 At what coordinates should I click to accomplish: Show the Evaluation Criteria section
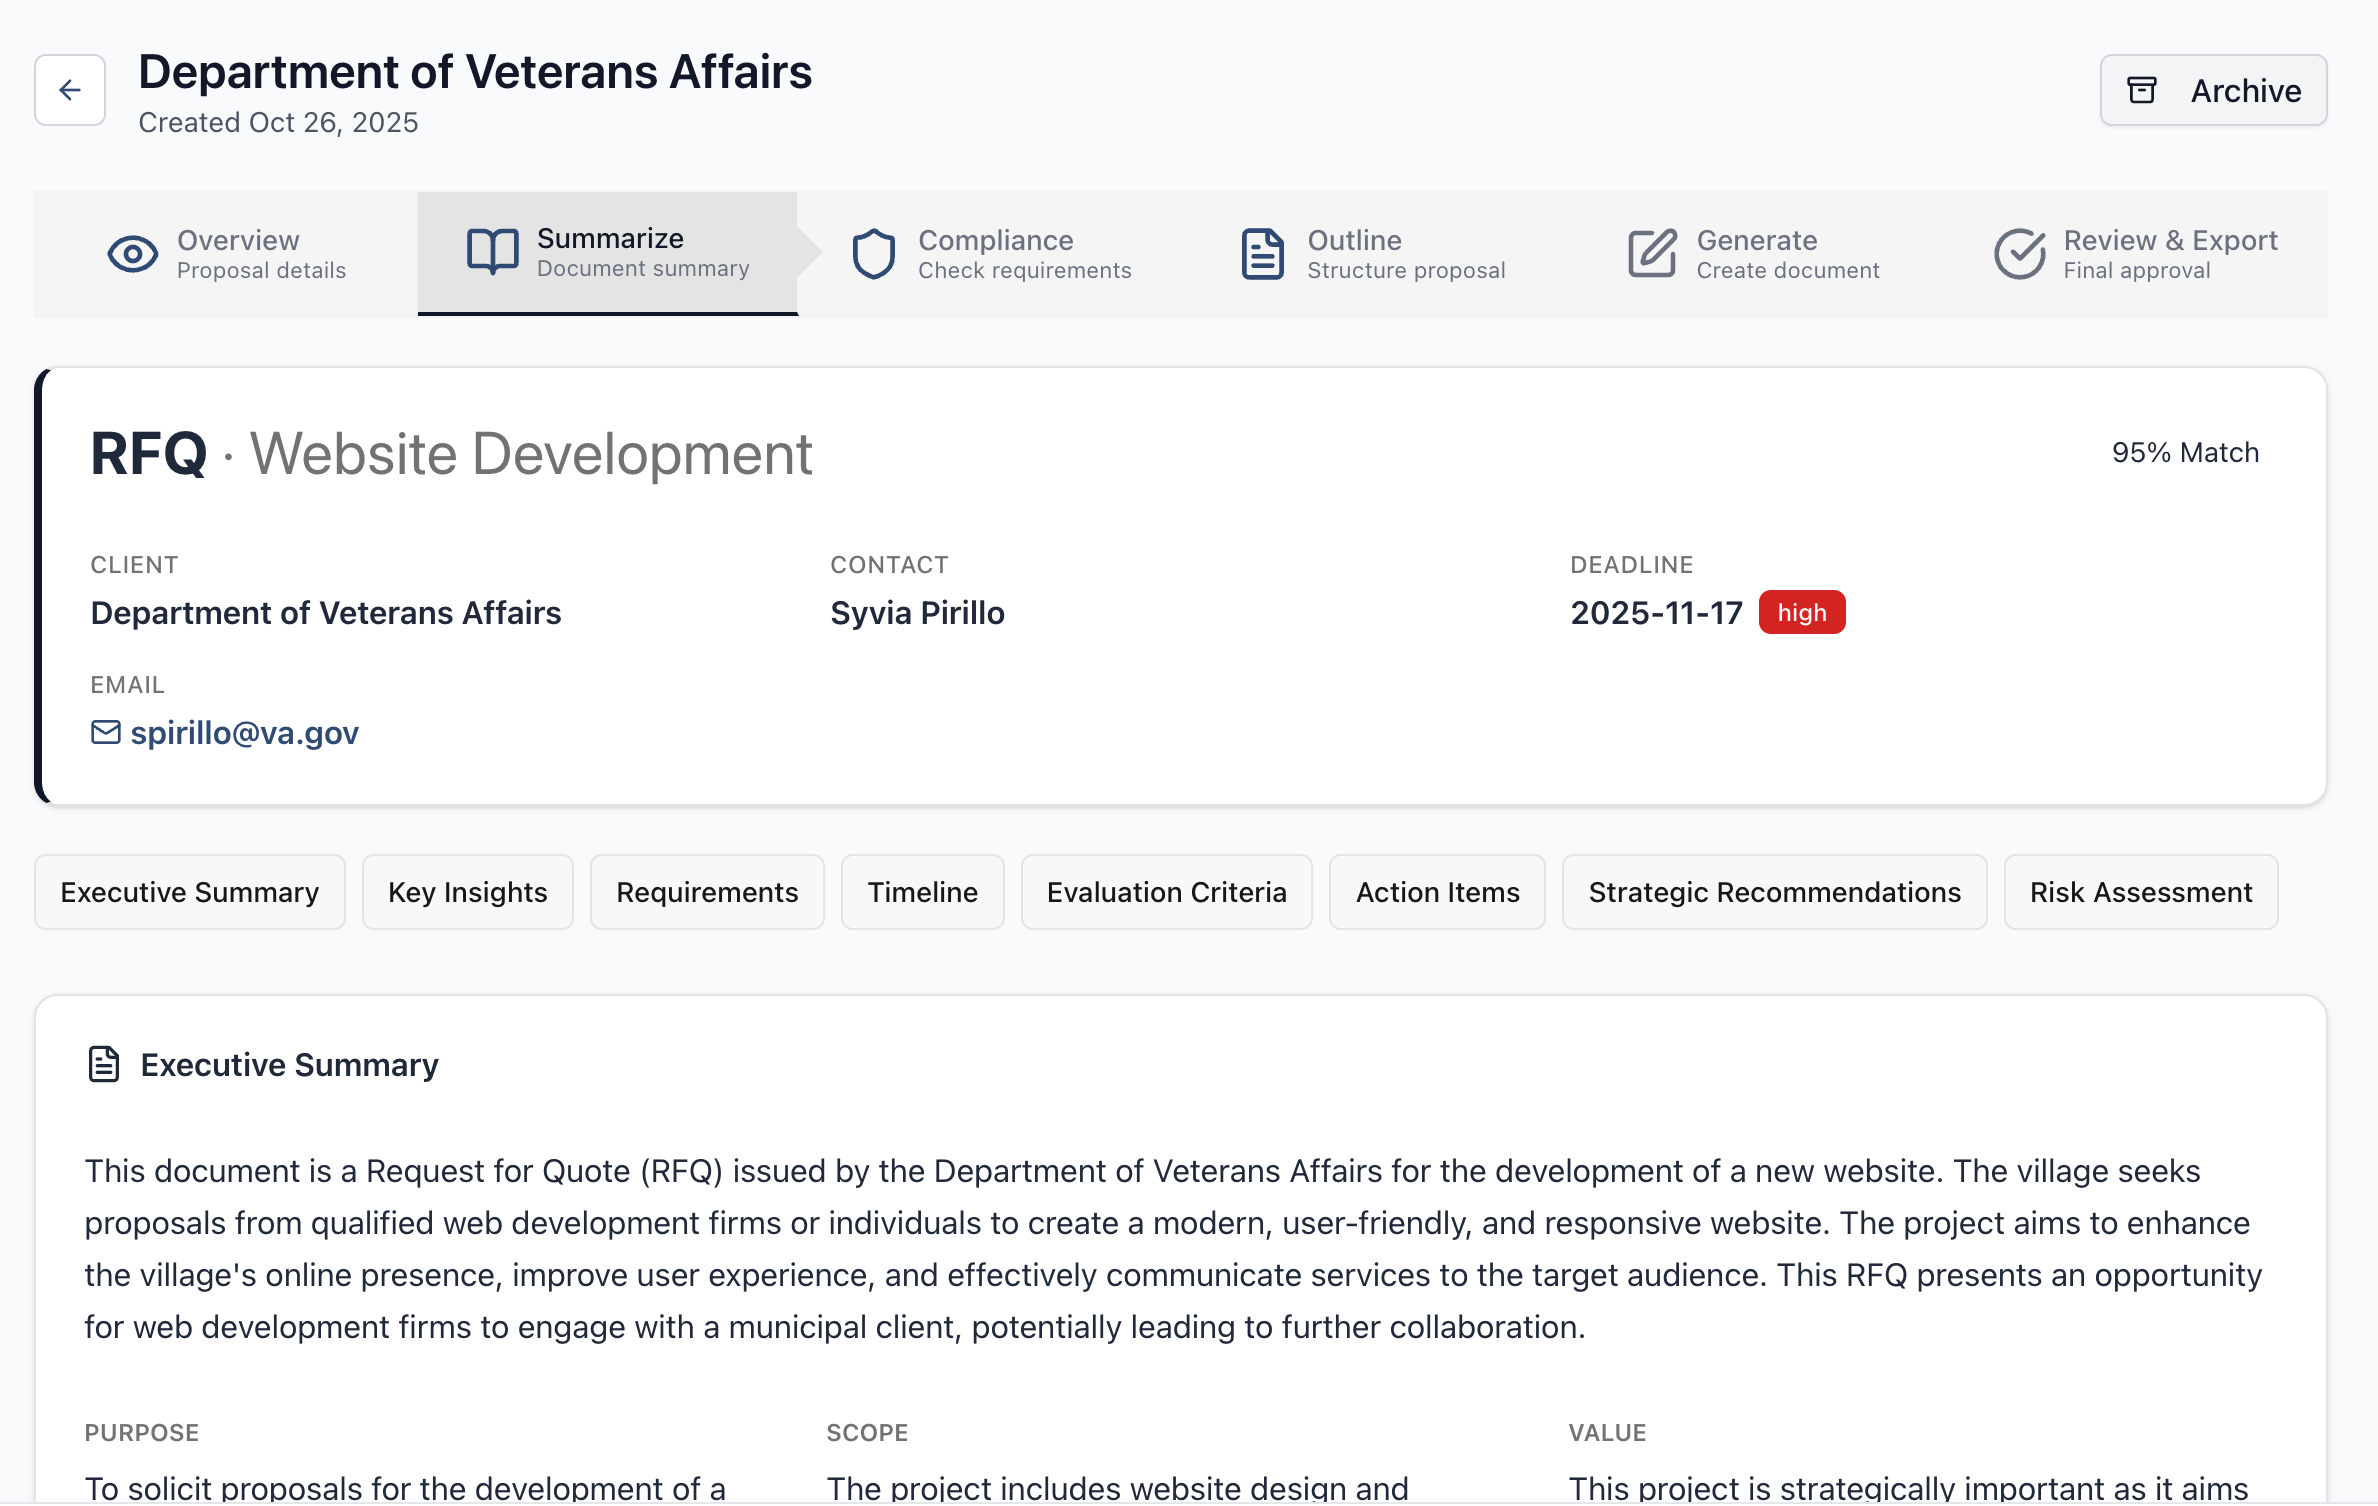1166,892
